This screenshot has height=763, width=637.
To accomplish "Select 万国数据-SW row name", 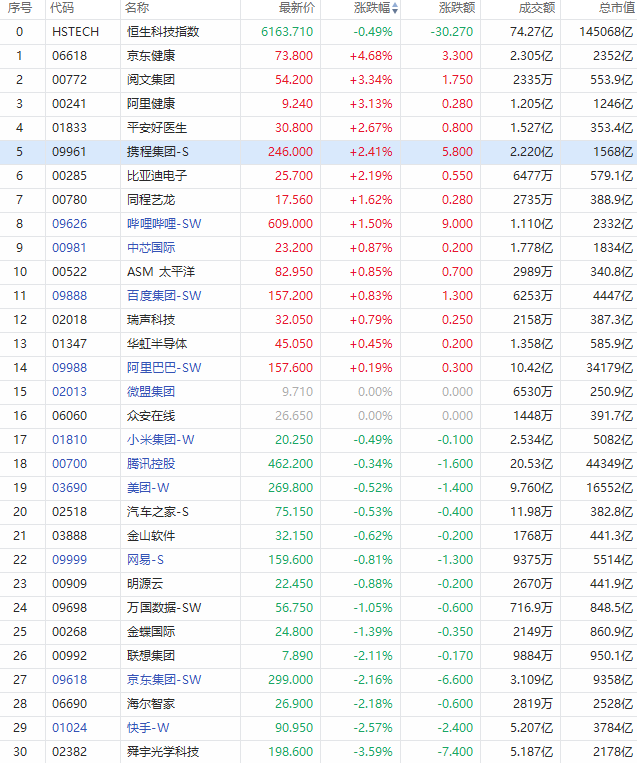I will click(164, 608).
